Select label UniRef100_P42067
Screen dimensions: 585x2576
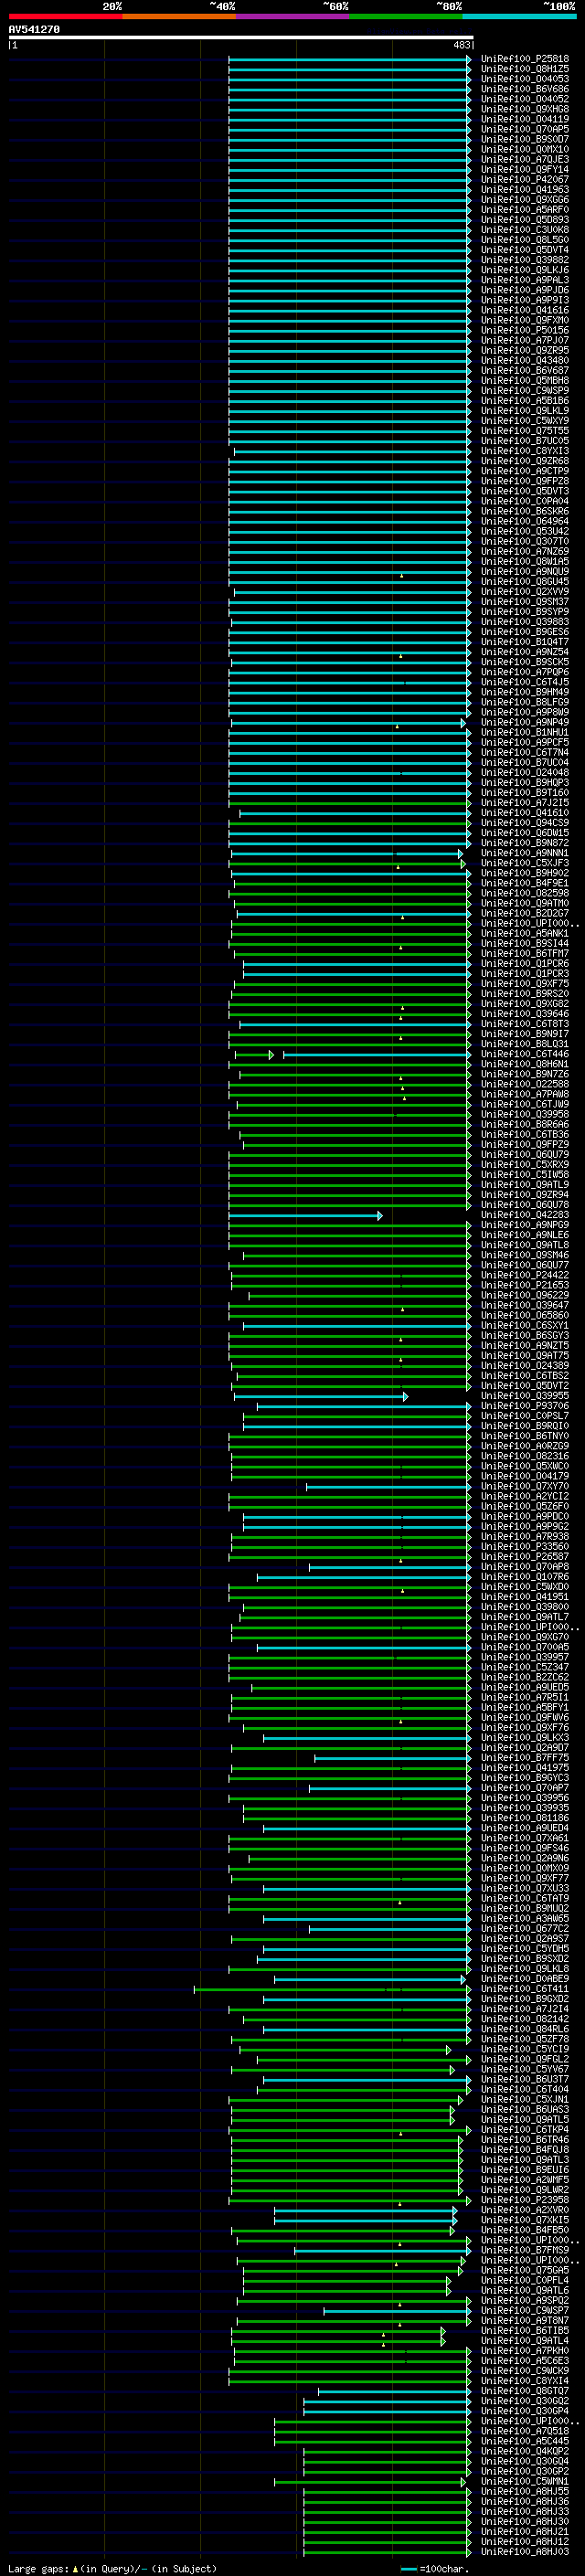coord(525,179)
